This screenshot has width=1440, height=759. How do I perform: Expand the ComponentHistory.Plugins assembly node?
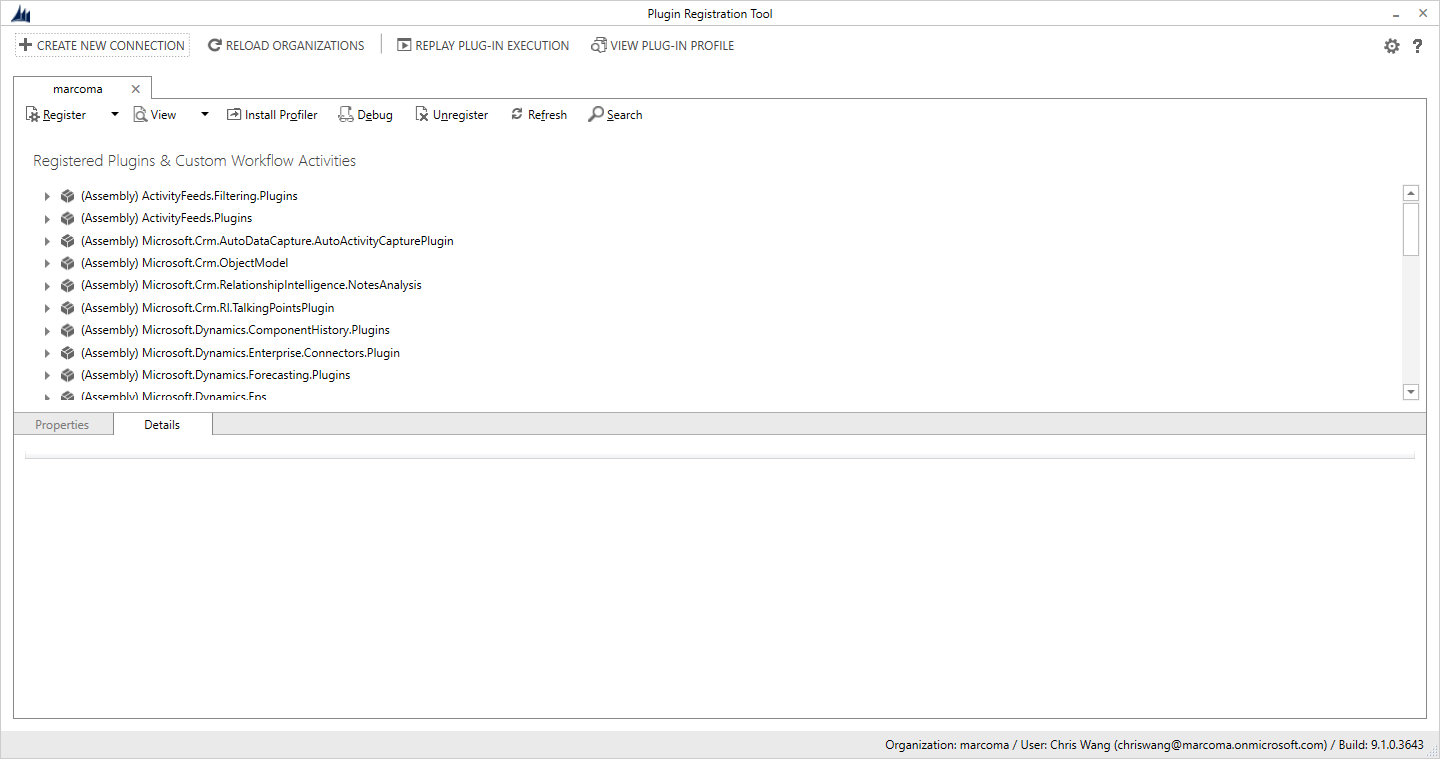click(47, 330)
